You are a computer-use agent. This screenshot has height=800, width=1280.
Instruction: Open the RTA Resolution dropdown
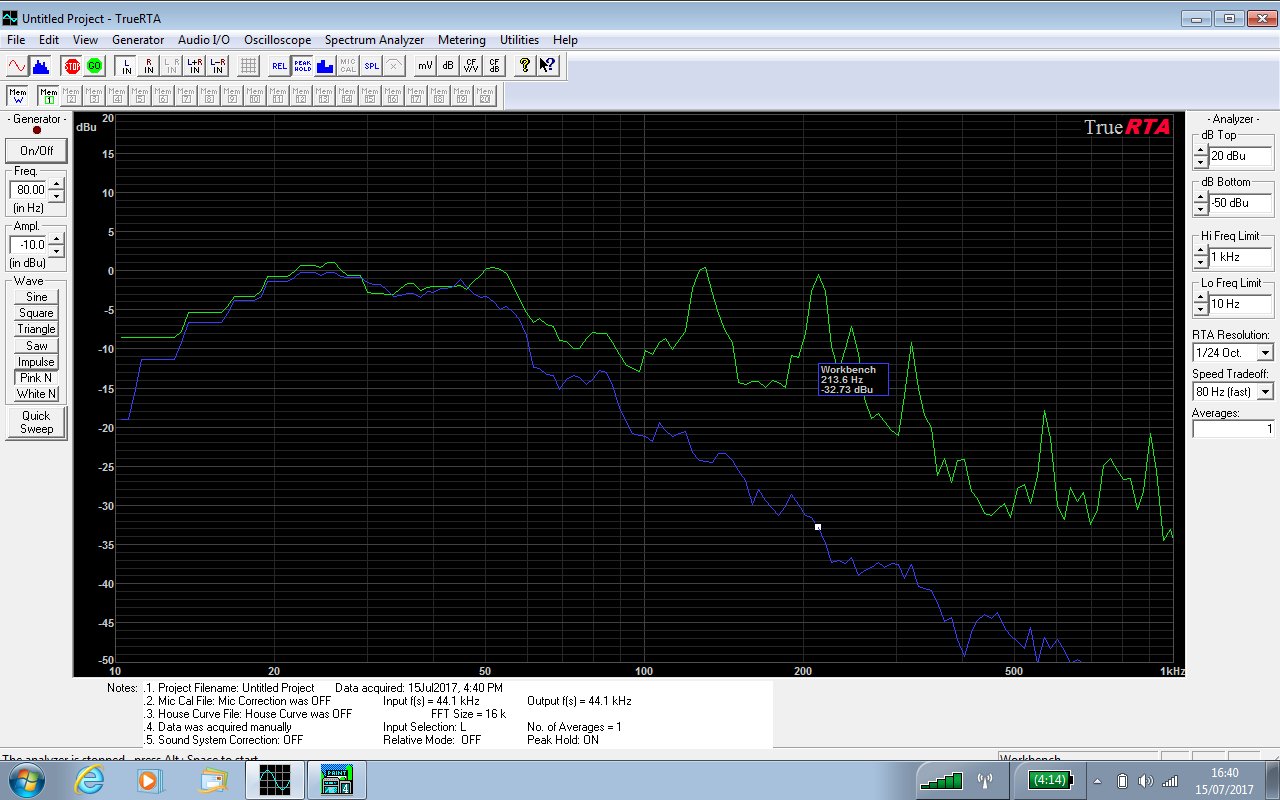(1266, 353)
